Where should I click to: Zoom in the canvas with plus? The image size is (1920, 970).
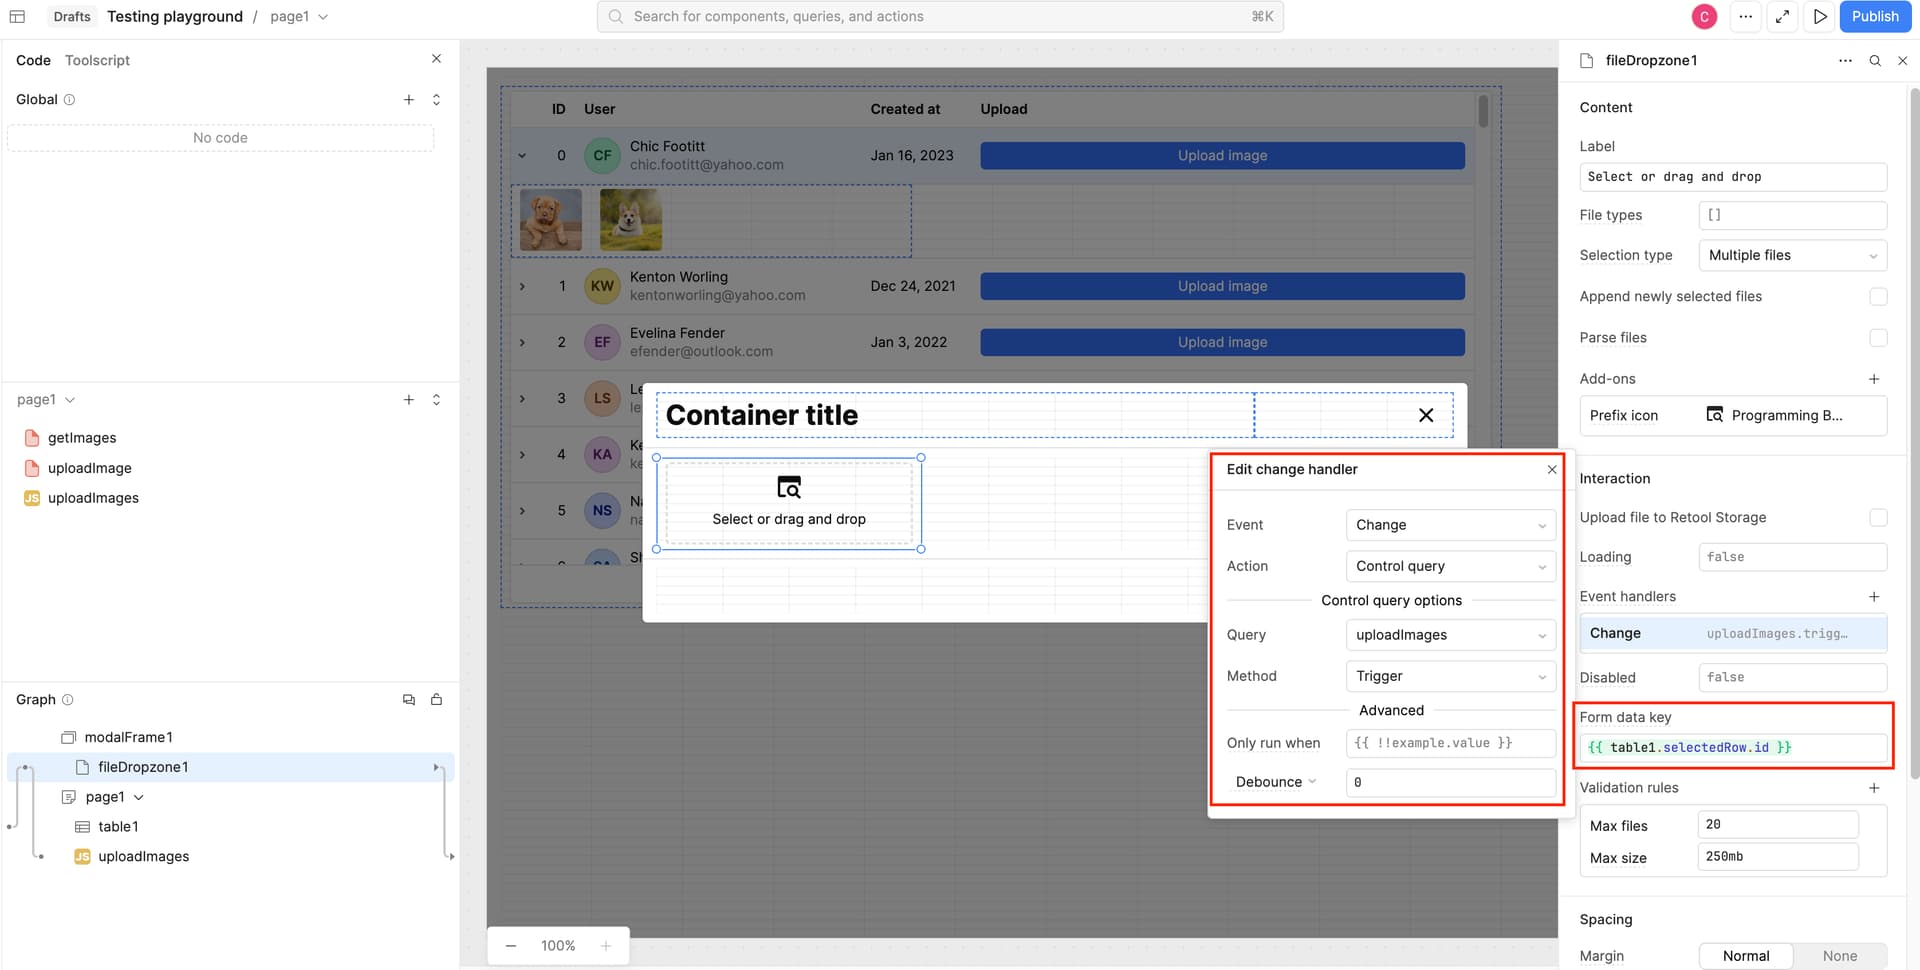[x=605, y=946]
